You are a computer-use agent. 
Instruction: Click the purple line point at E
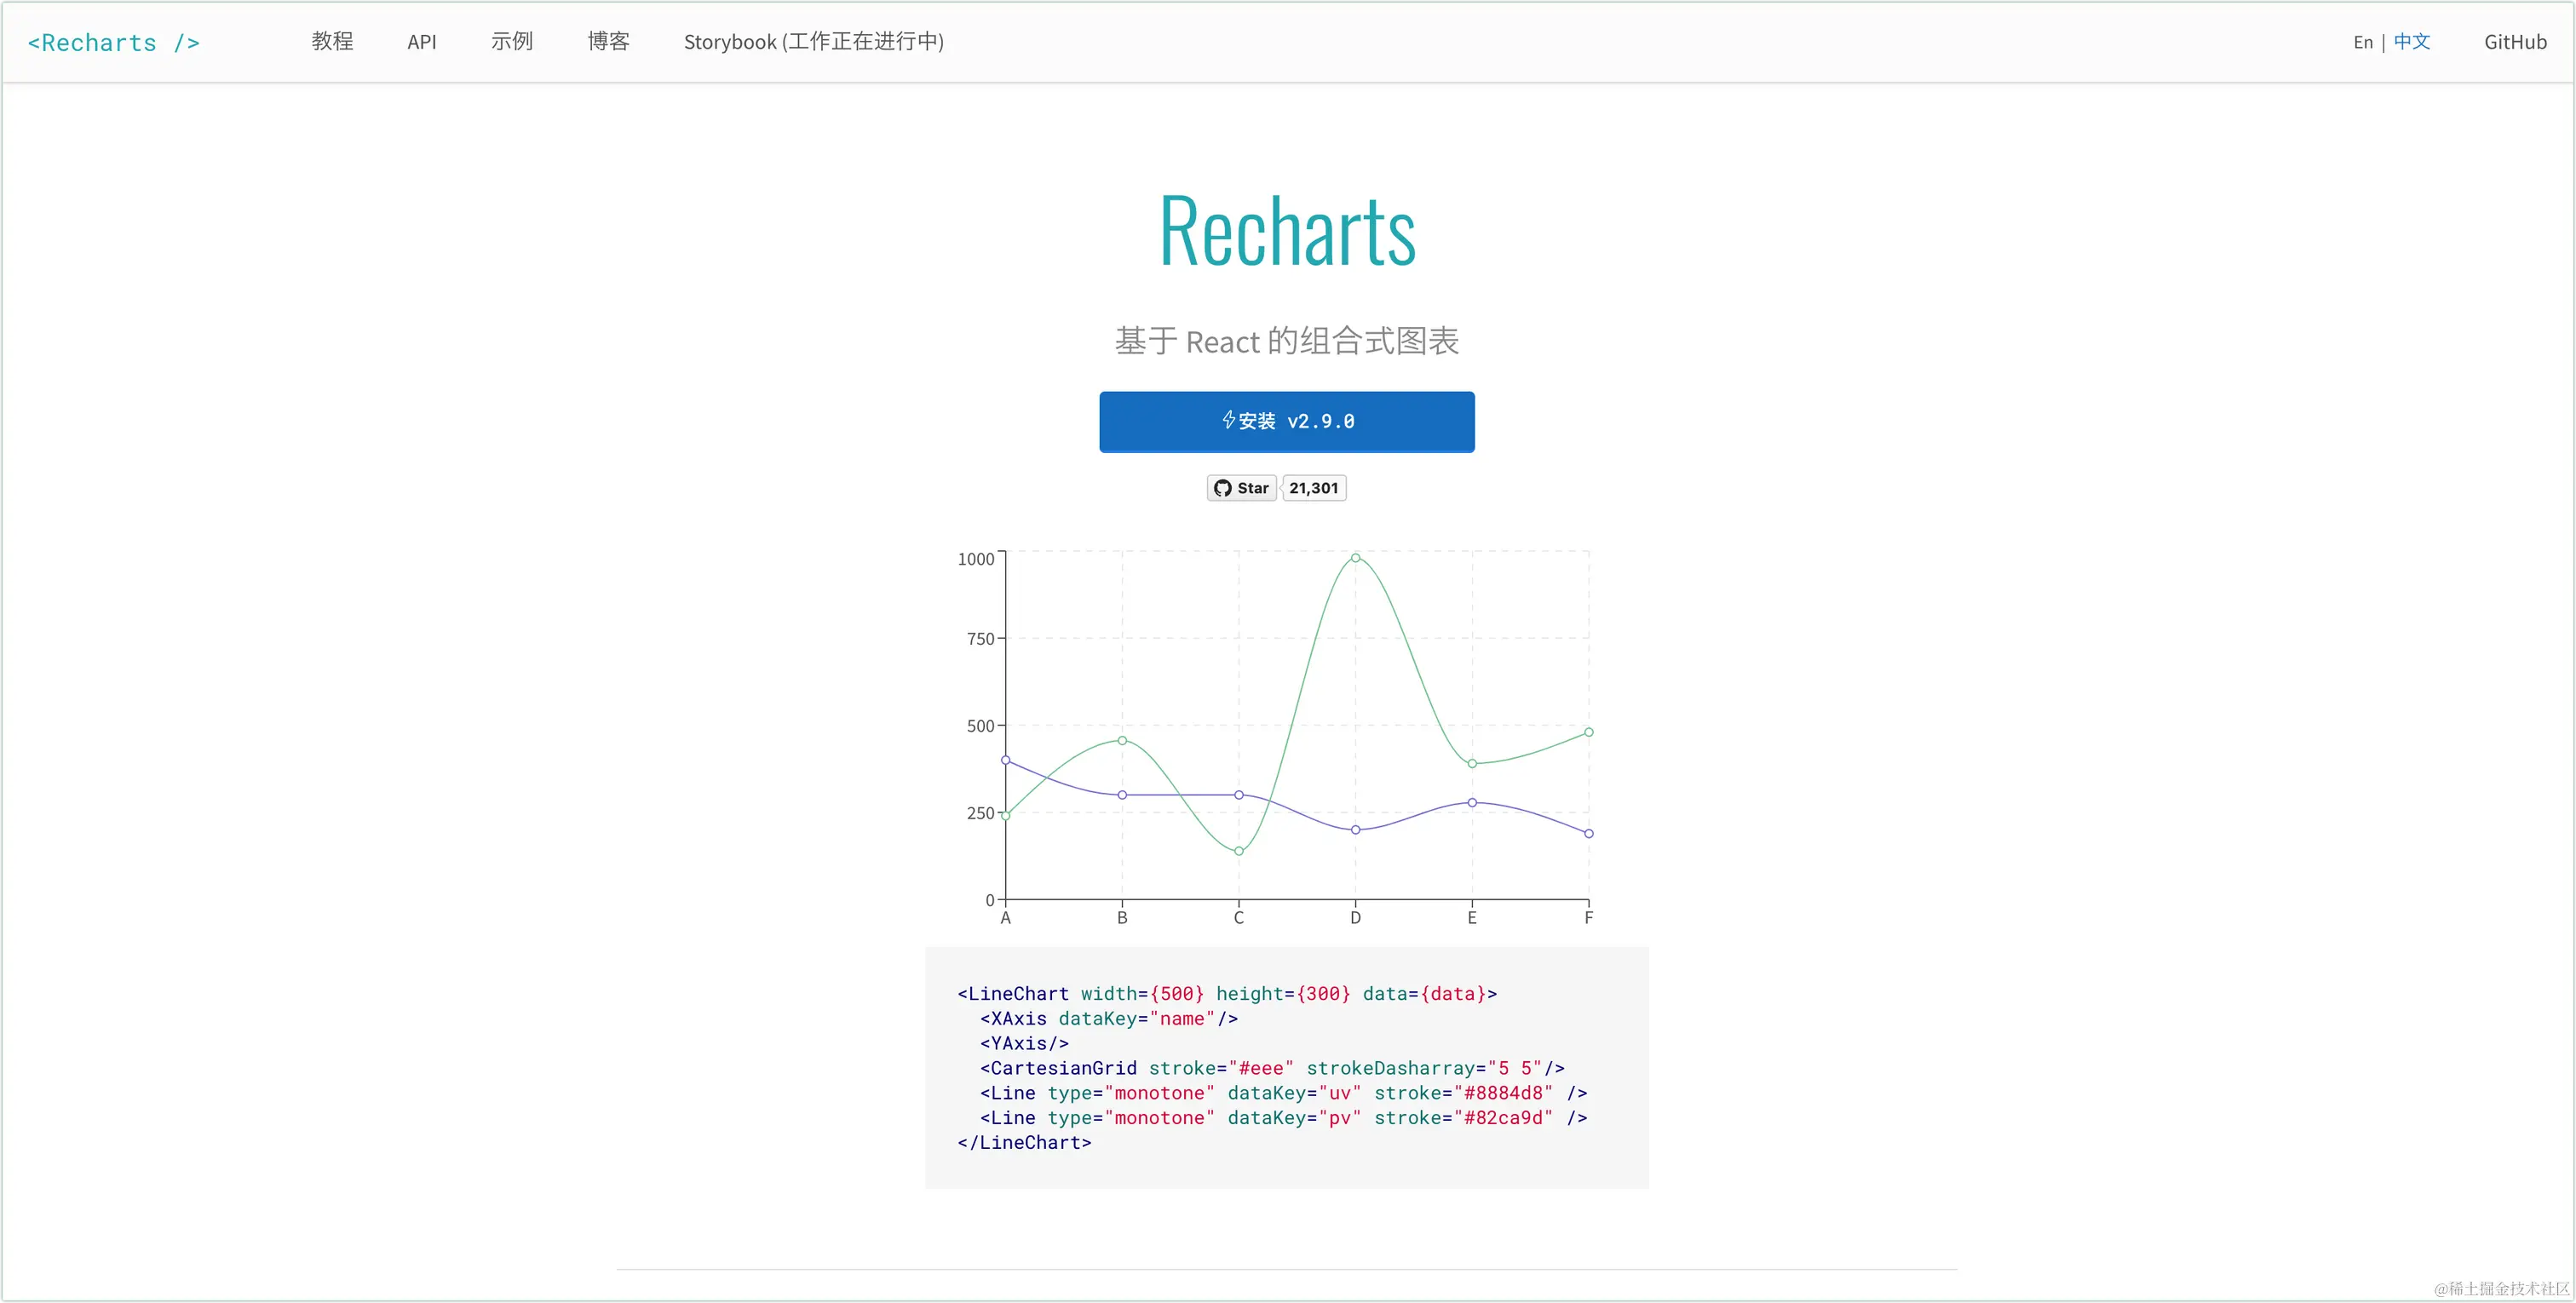(1472, 802)
